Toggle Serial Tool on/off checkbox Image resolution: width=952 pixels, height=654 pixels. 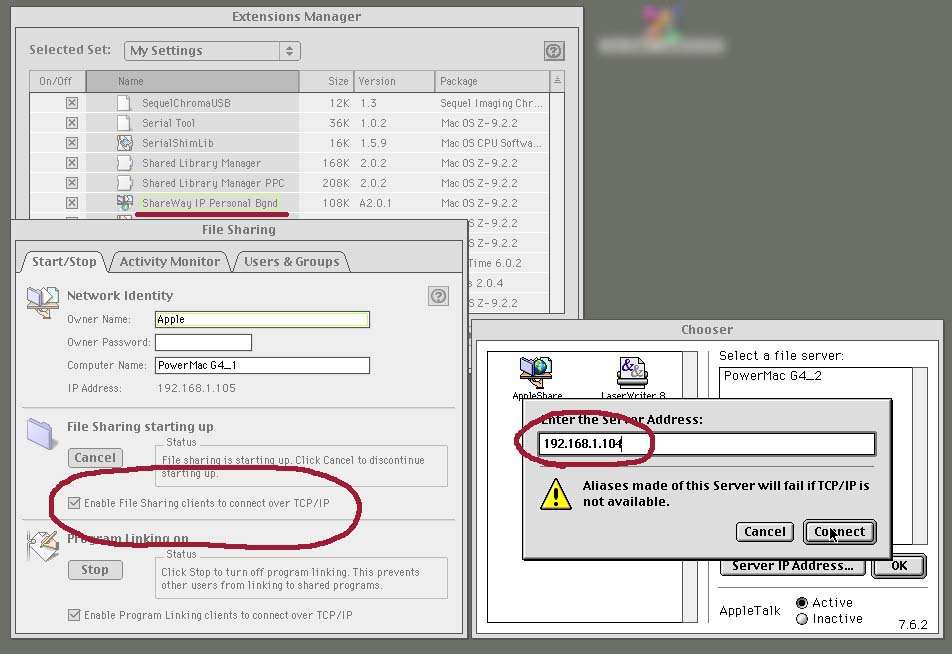pyautogui.click(x=72, y=123)
